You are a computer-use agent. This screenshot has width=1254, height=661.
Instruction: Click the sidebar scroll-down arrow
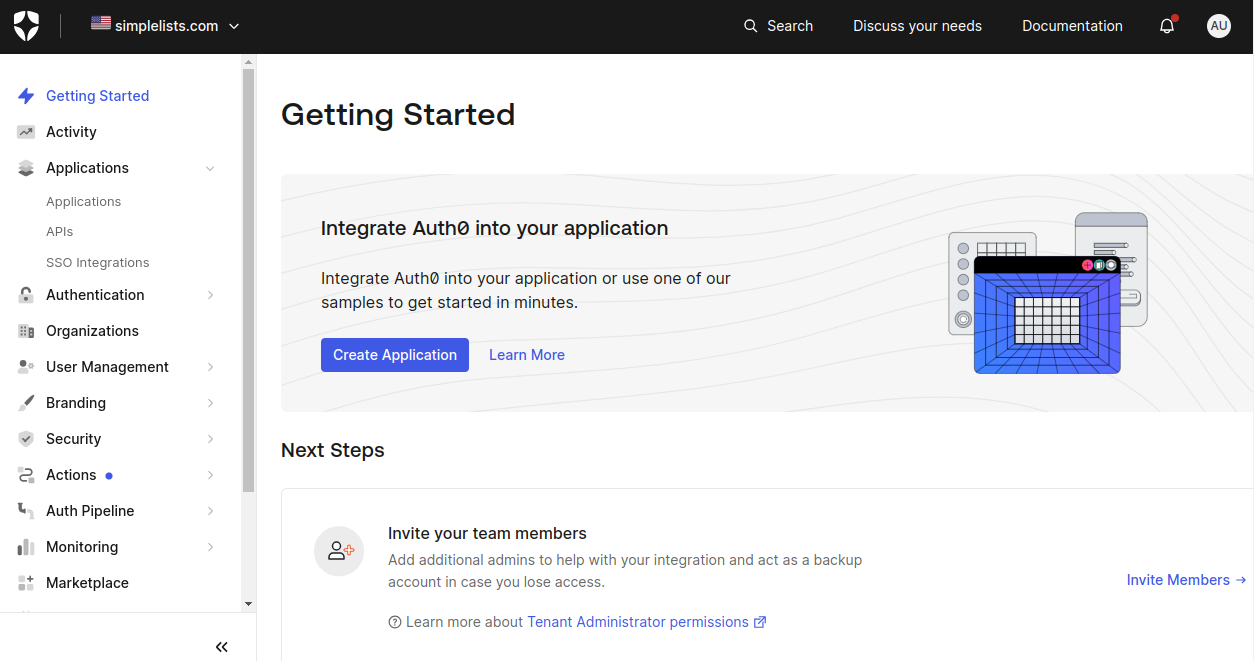pos(249,604)
